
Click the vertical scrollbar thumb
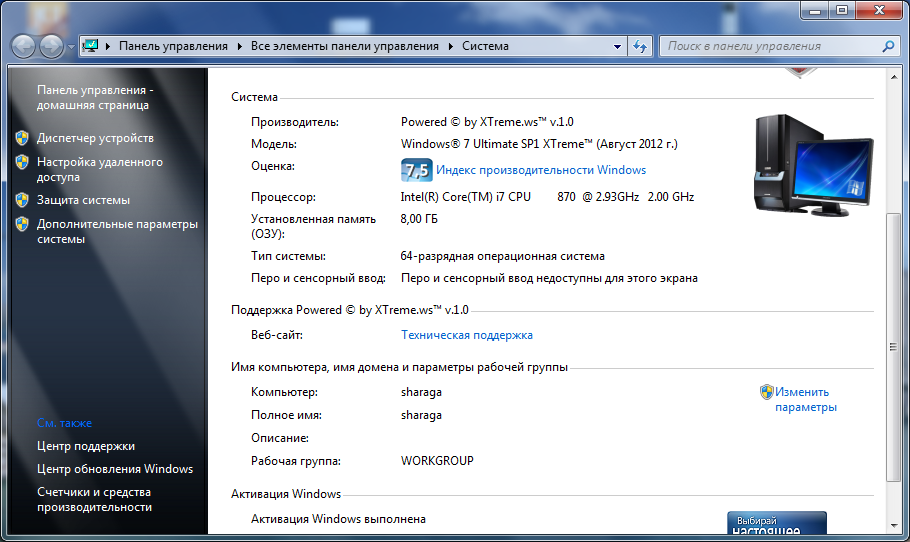(x=893, y=347)
